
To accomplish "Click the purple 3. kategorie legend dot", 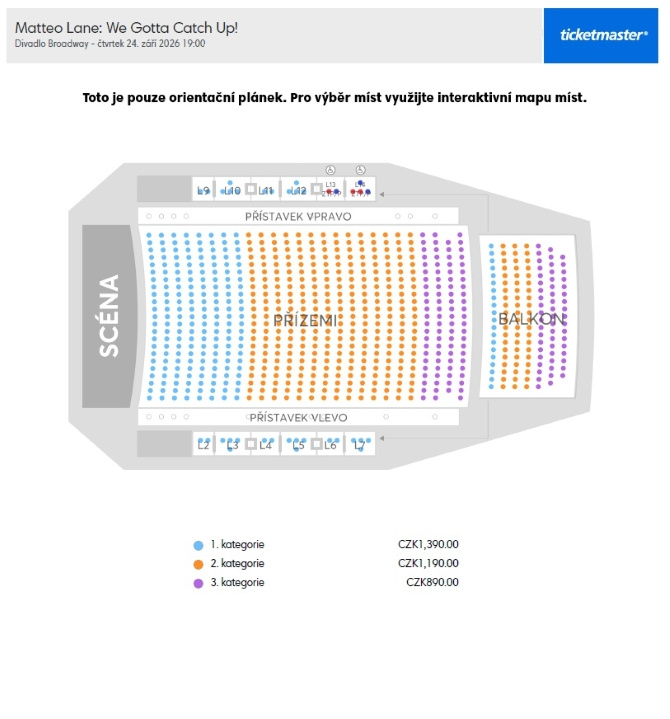I will point(198,583).
